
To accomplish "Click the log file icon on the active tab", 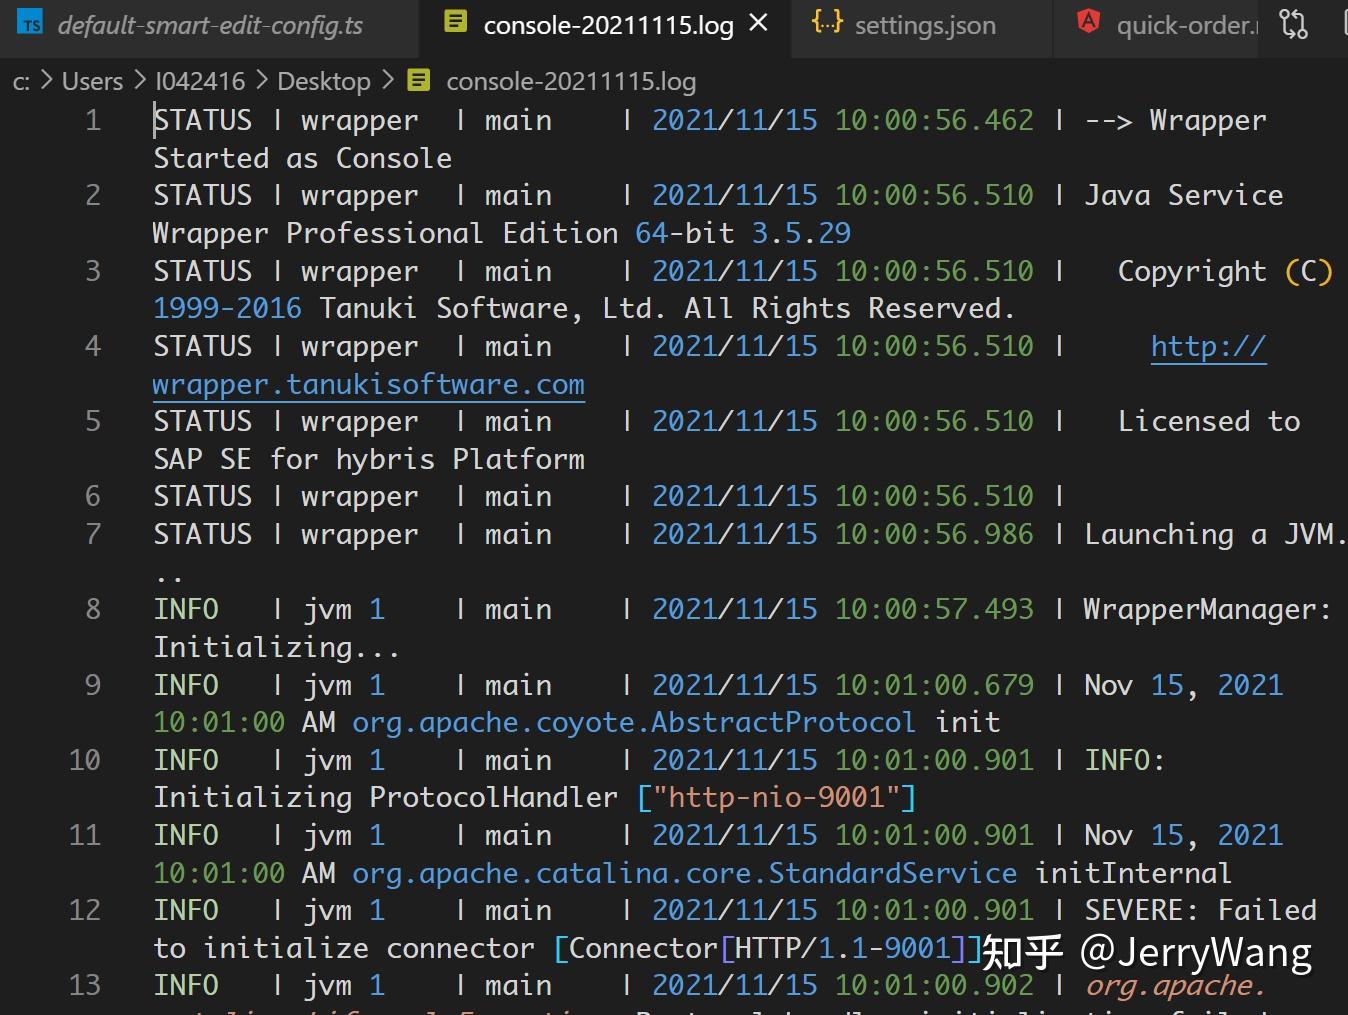I will tap(455, 22).
